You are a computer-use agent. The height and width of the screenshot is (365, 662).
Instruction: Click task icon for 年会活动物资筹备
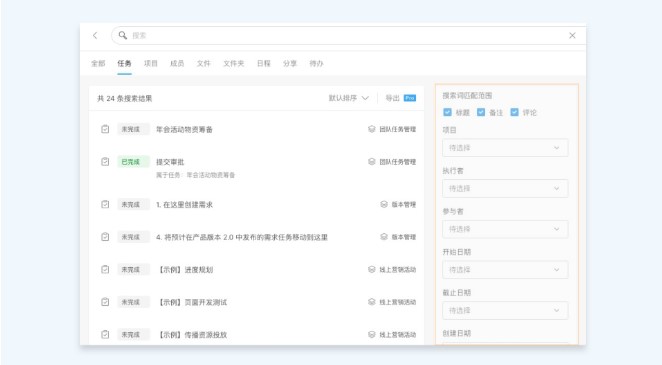(105, 129)
